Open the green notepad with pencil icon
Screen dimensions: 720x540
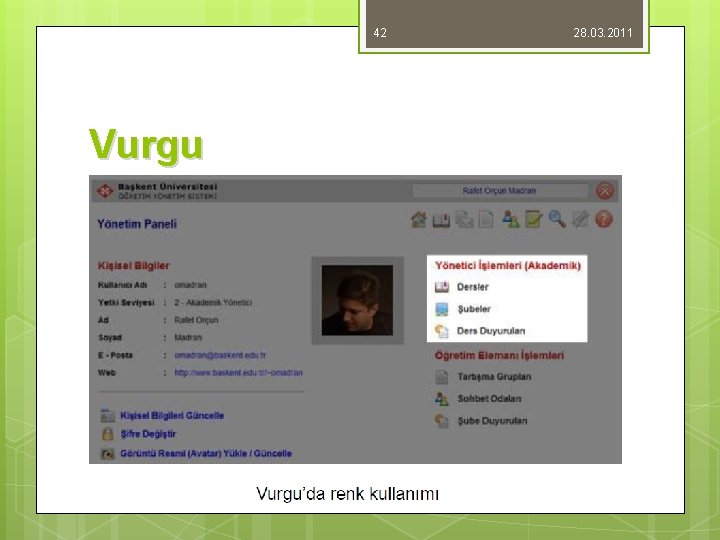(x=534, y=219)
